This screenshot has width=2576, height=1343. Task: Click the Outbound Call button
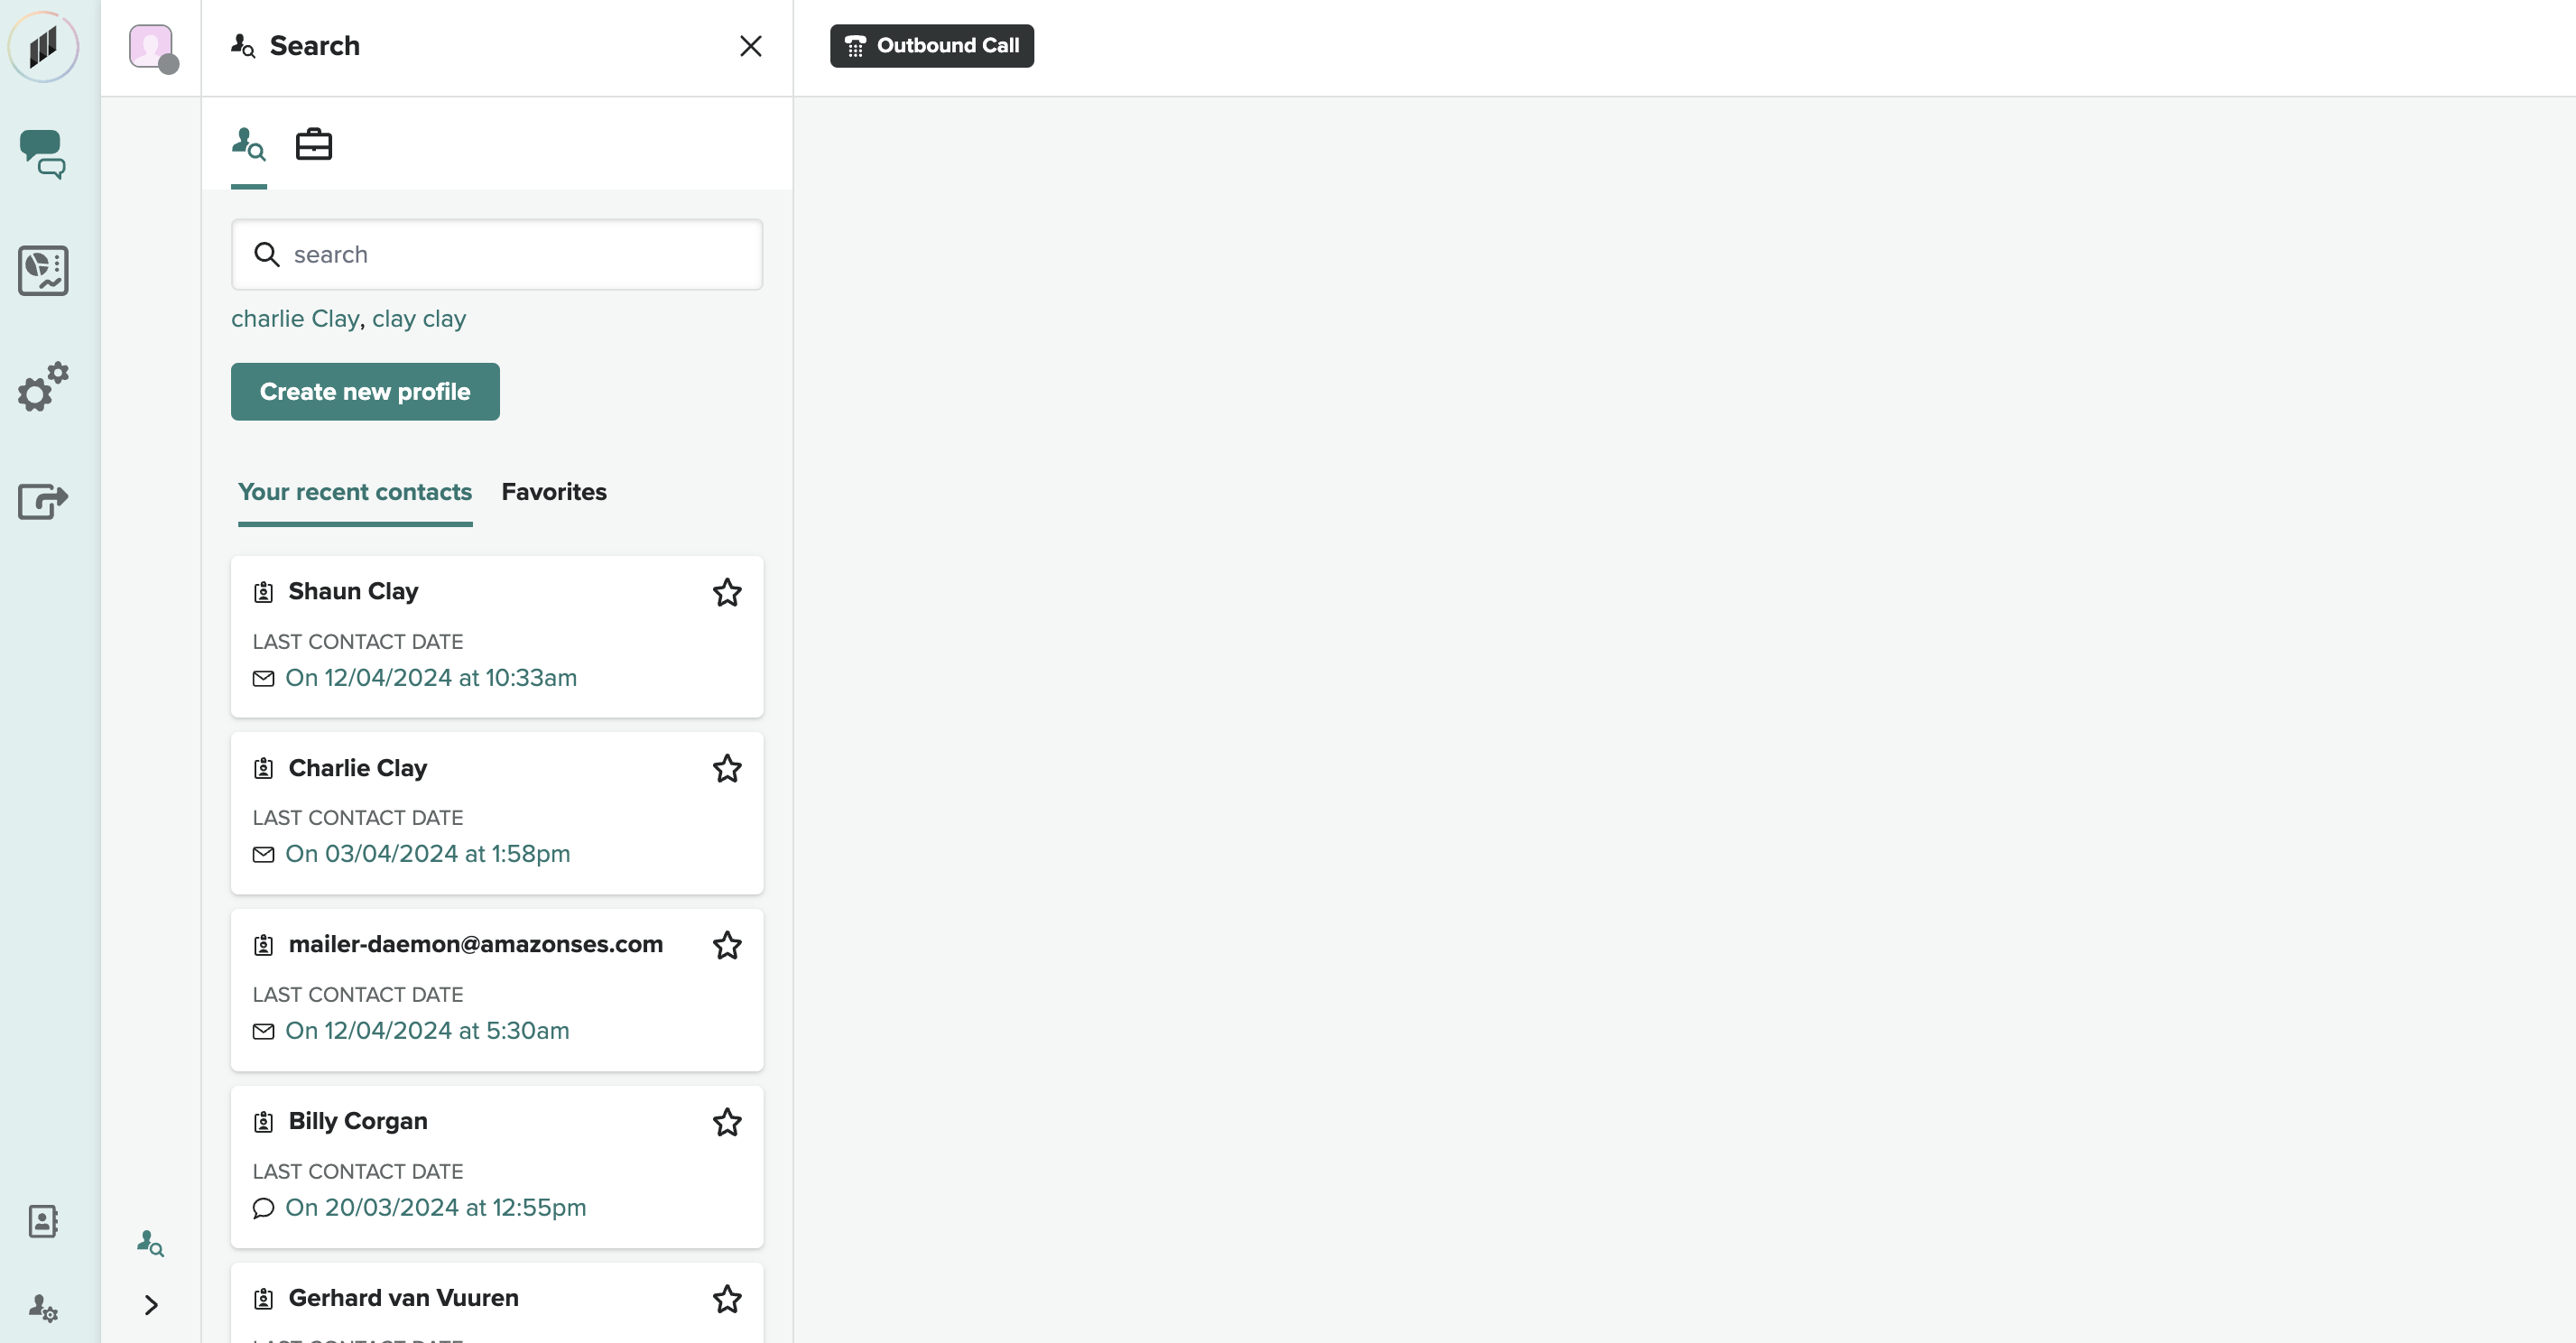click(x=931, y=46)
